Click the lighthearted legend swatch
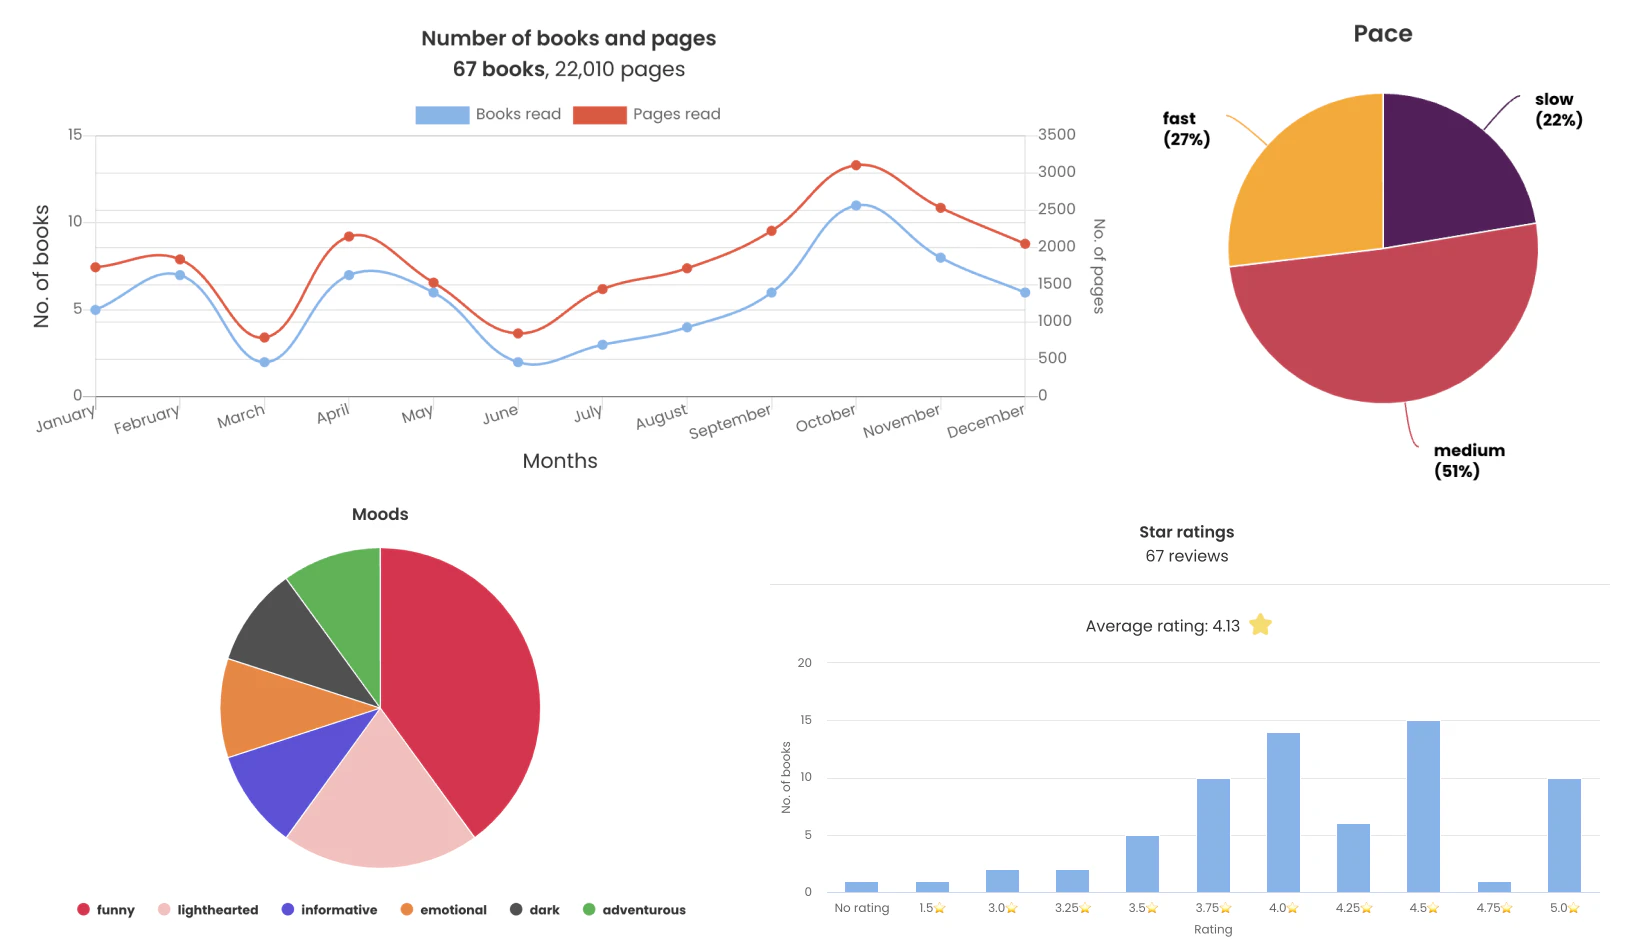The image size is (1627, 951). pos(162,909)
